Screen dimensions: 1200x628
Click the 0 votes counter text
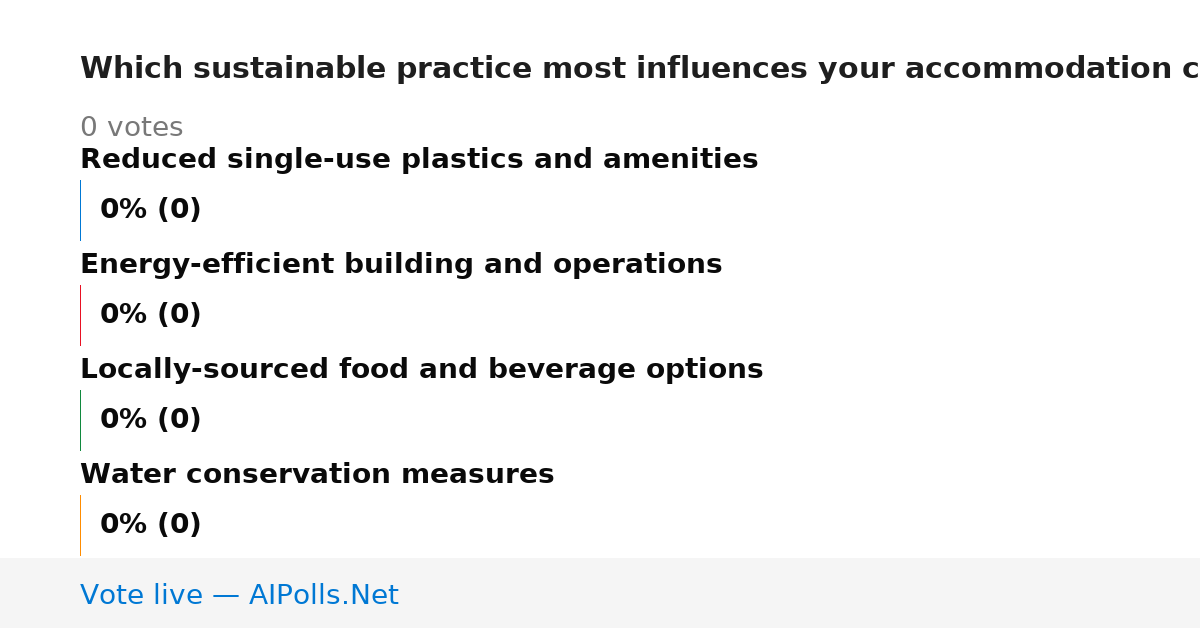coord(131,128)
